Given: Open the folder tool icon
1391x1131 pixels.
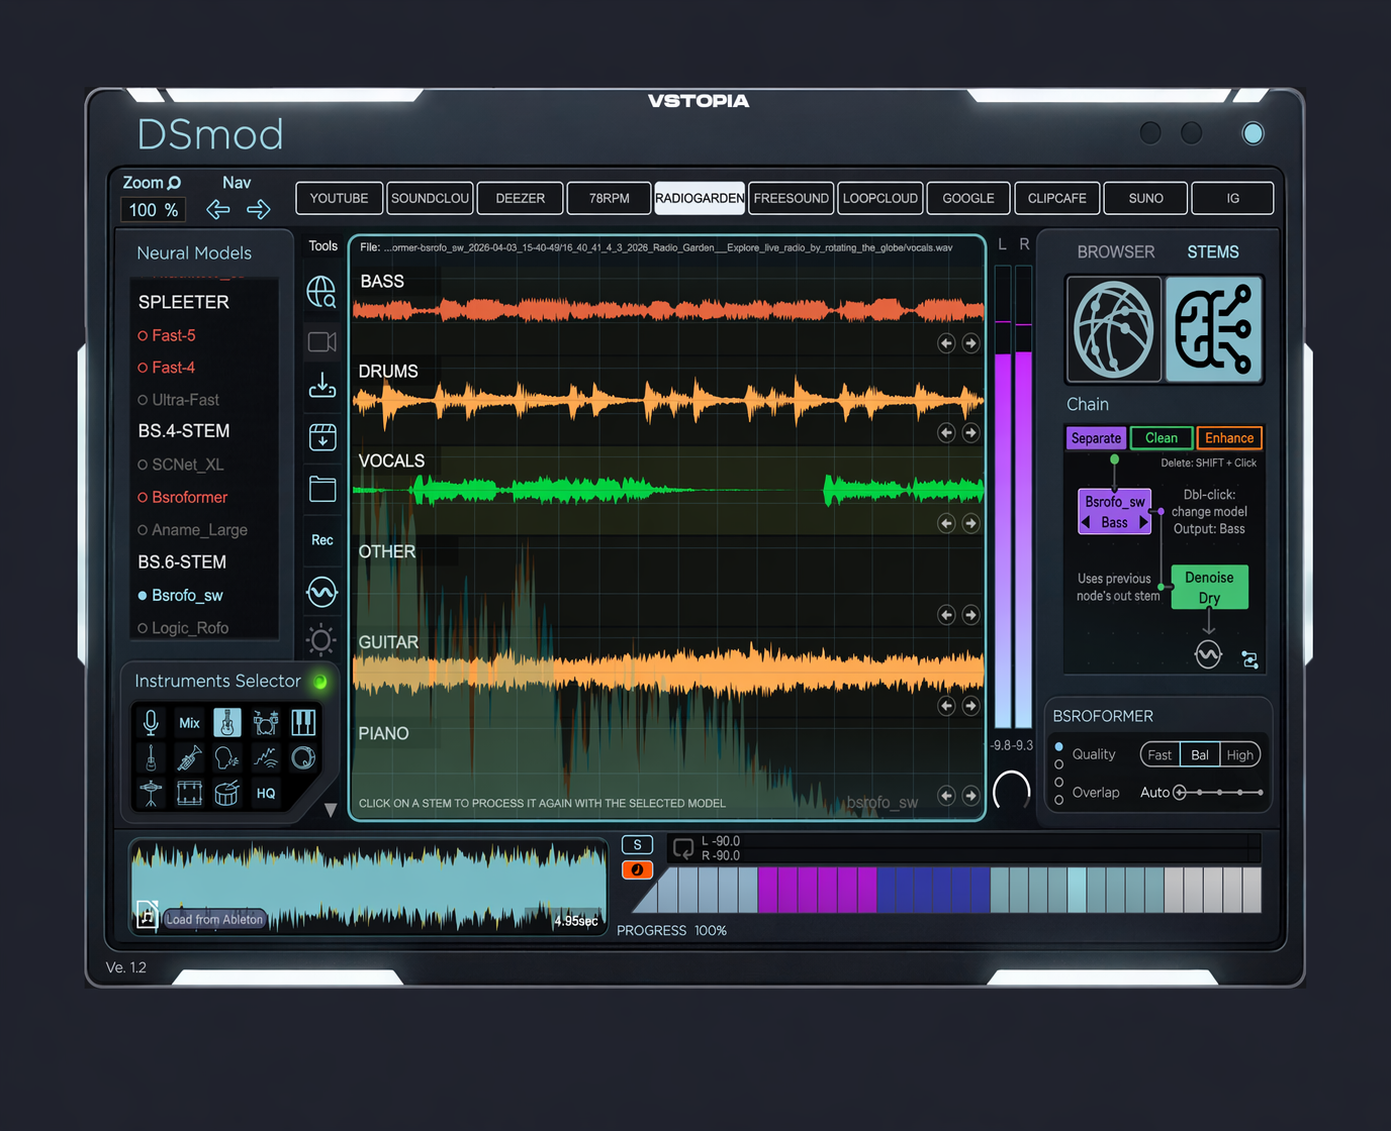Looking at the screenshot, I should 322,488.
